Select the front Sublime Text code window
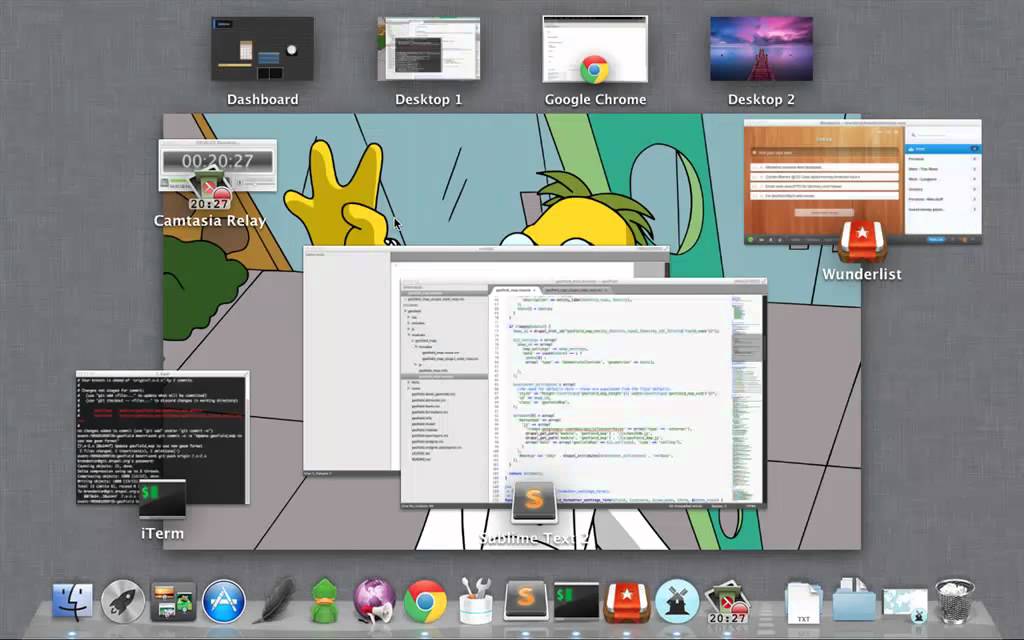The height and width of the screenshot is (640, 1024). click(x=583, y=393)
